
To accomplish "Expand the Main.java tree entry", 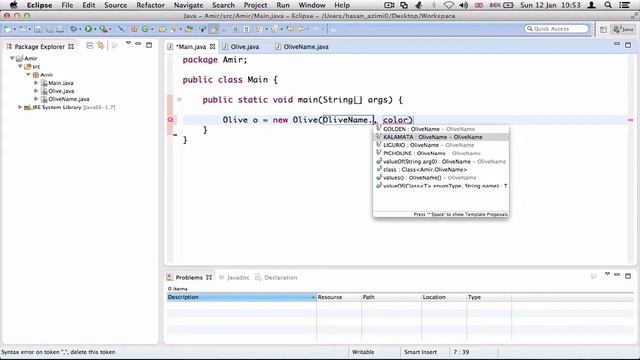I will coord(36,83).
